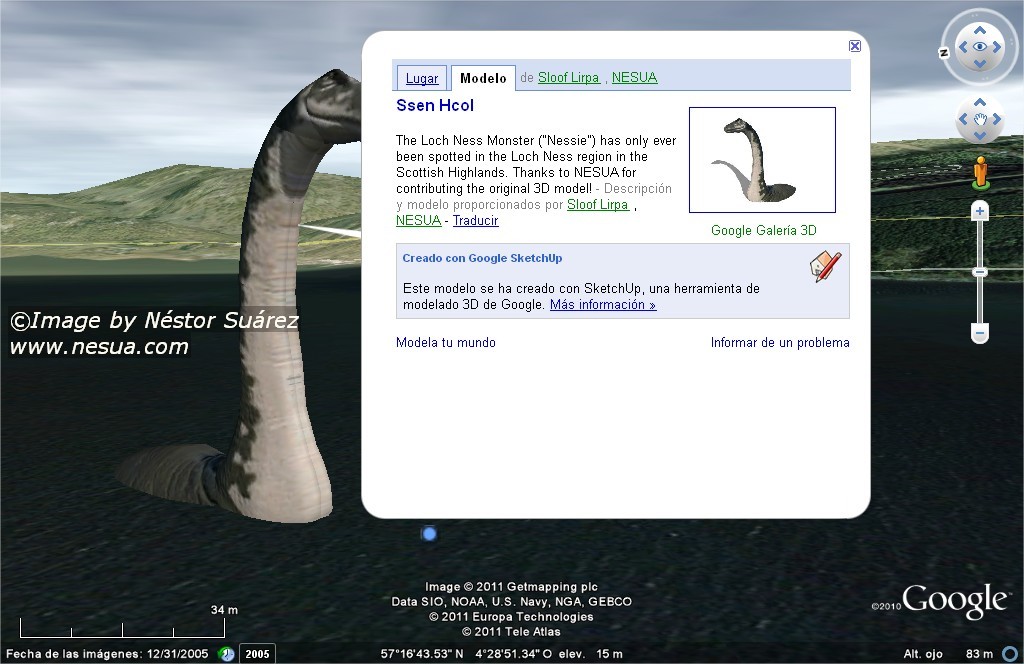The image size is (1024, 664).
Task: Open Nessie model thumbnail preview
Action: pyautogui.click(x=762, y=160)
